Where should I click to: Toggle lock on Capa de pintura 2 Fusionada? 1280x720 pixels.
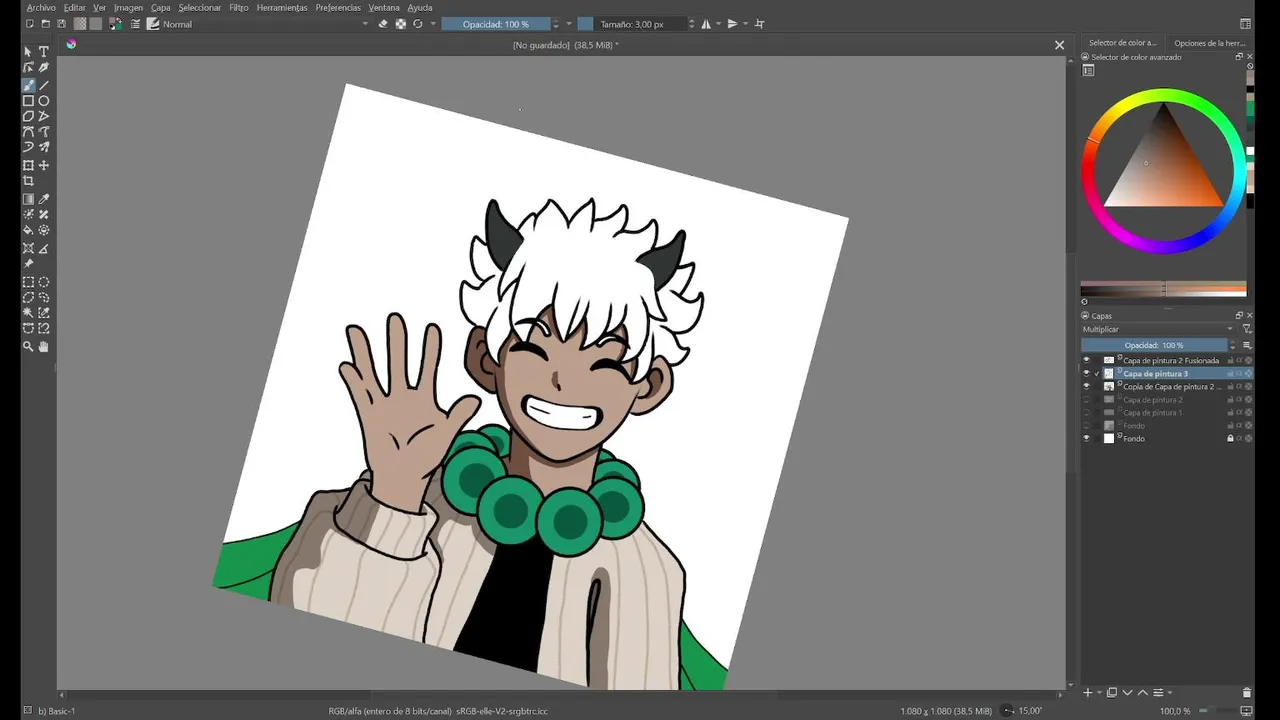(x=1230, y=360)
